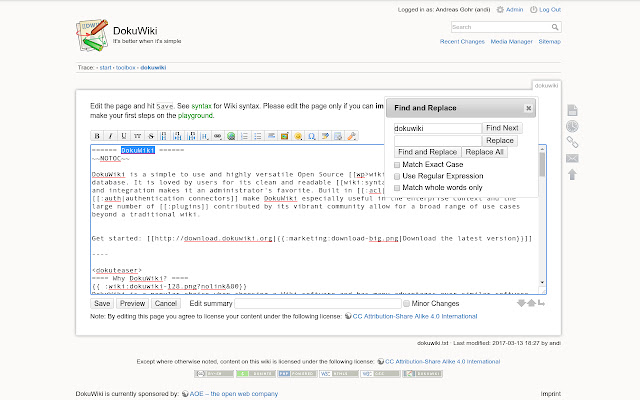The height and width of the screenshot is (400, 640).
Task: Open backlinks chain icon on sidebar
Action: 572,142
